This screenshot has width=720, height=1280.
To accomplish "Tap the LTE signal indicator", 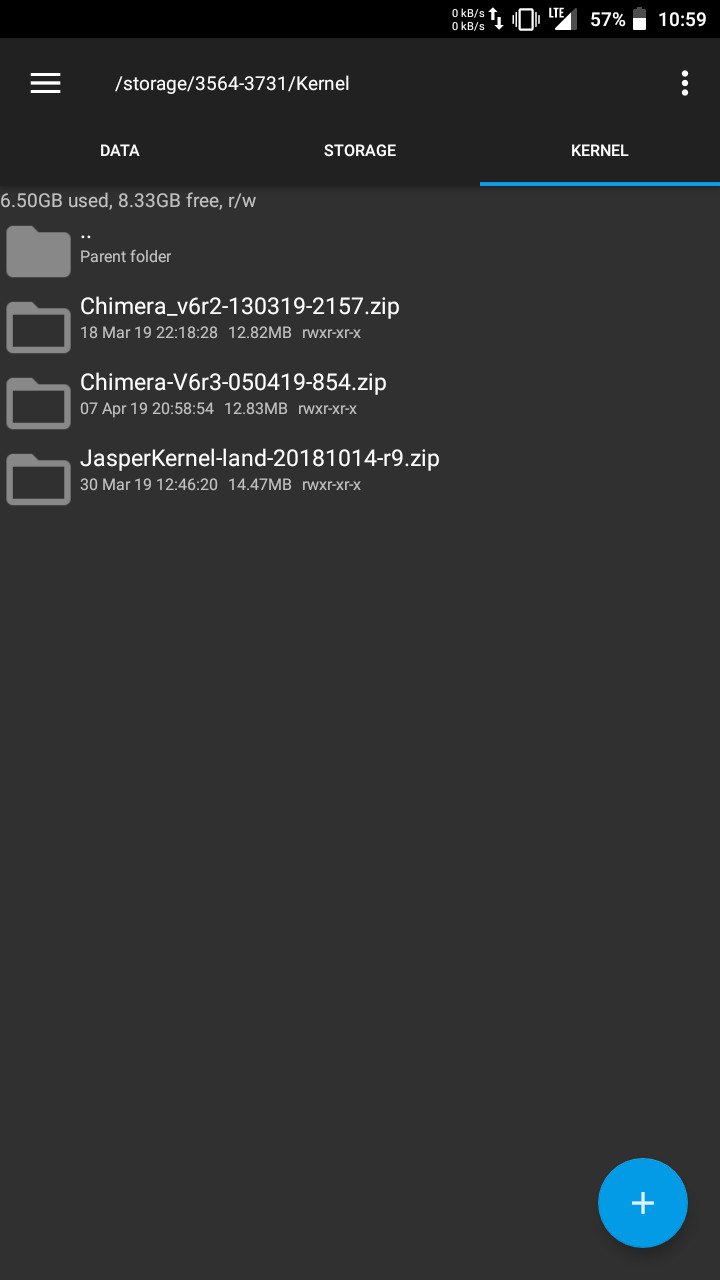I will (x=562, y=19).
